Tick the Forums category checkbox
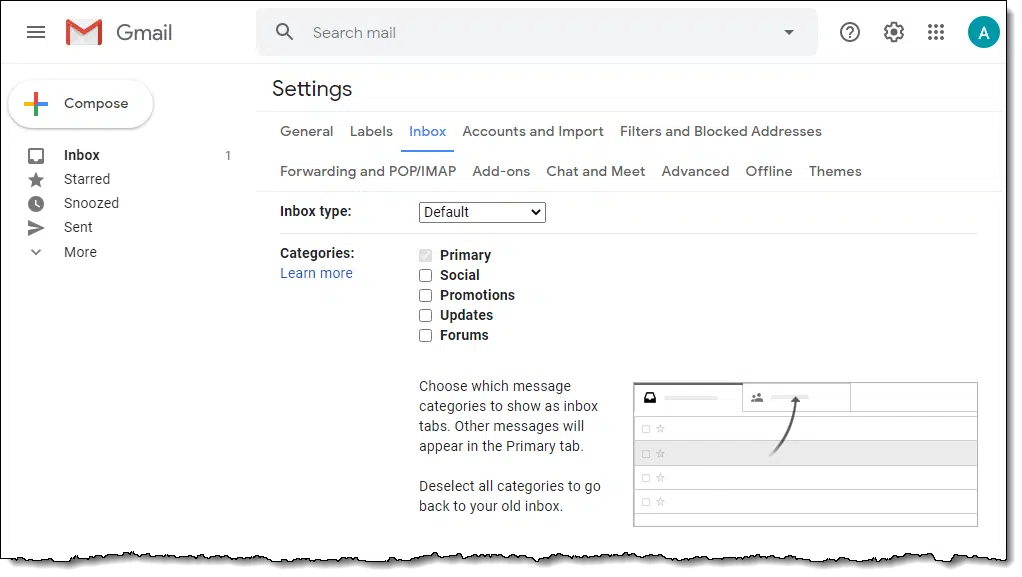This screenshot has width=1022, height=577. point(426,336)
